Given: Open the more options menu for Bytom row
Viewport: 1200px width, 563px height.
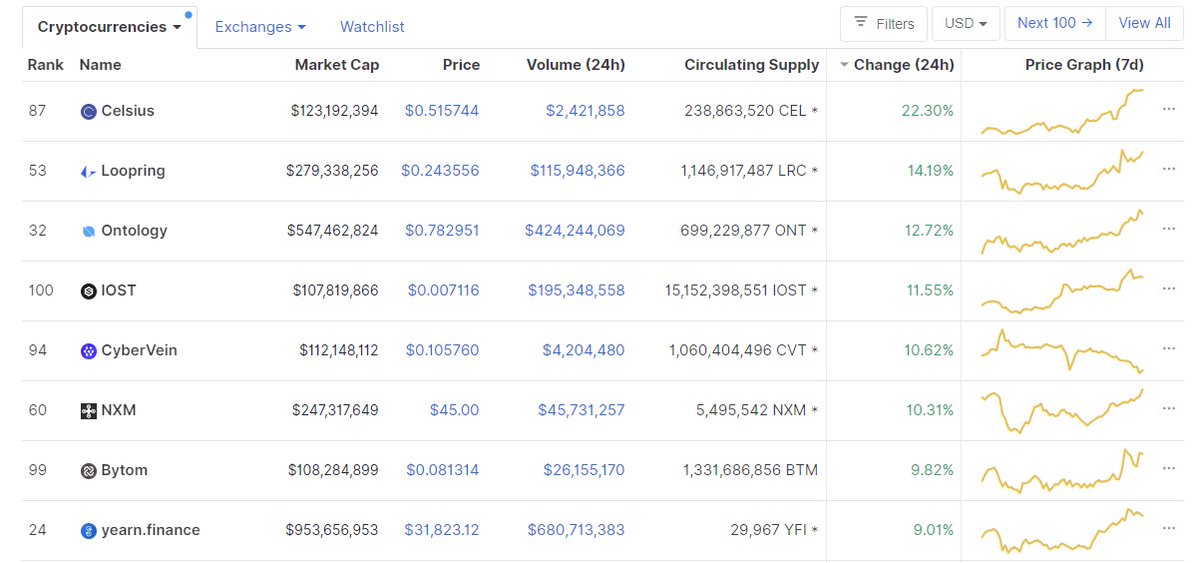Looking at the screenshot, I should [x=1169, y=469].
